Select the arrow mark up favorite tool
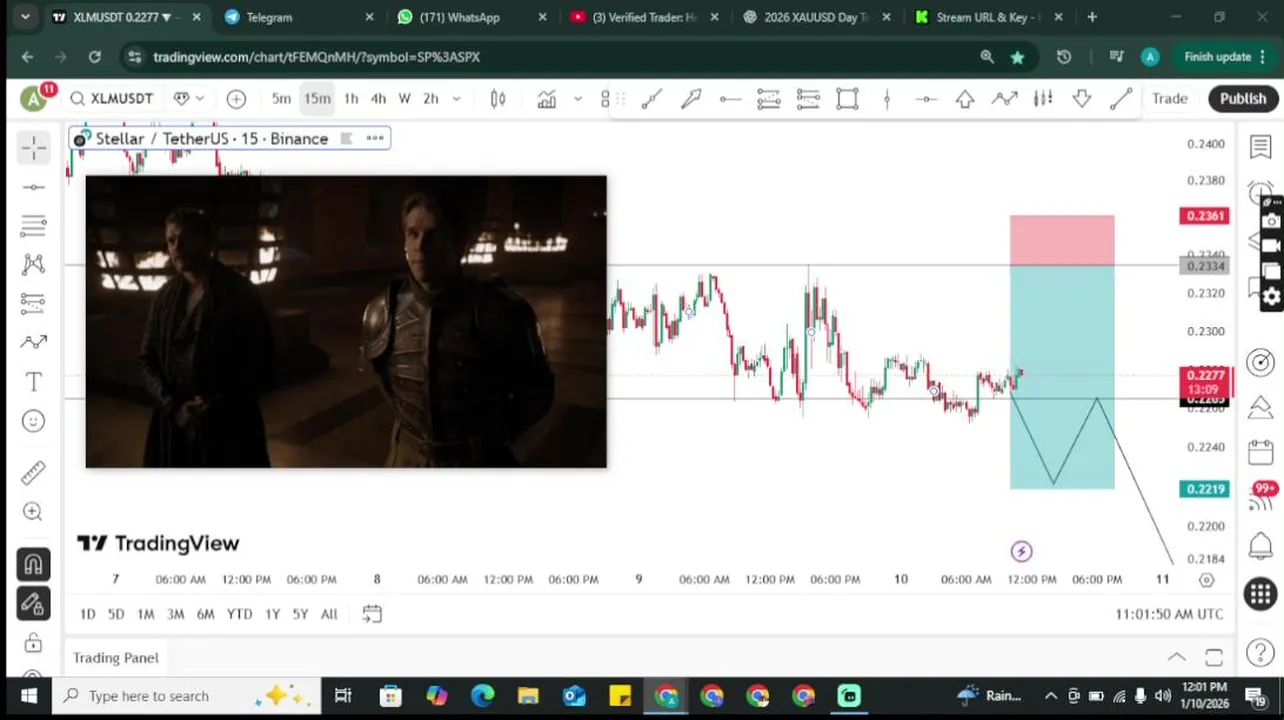Image resolution: width=1284 pixels, height=720 pixels. tap(965, 98)
